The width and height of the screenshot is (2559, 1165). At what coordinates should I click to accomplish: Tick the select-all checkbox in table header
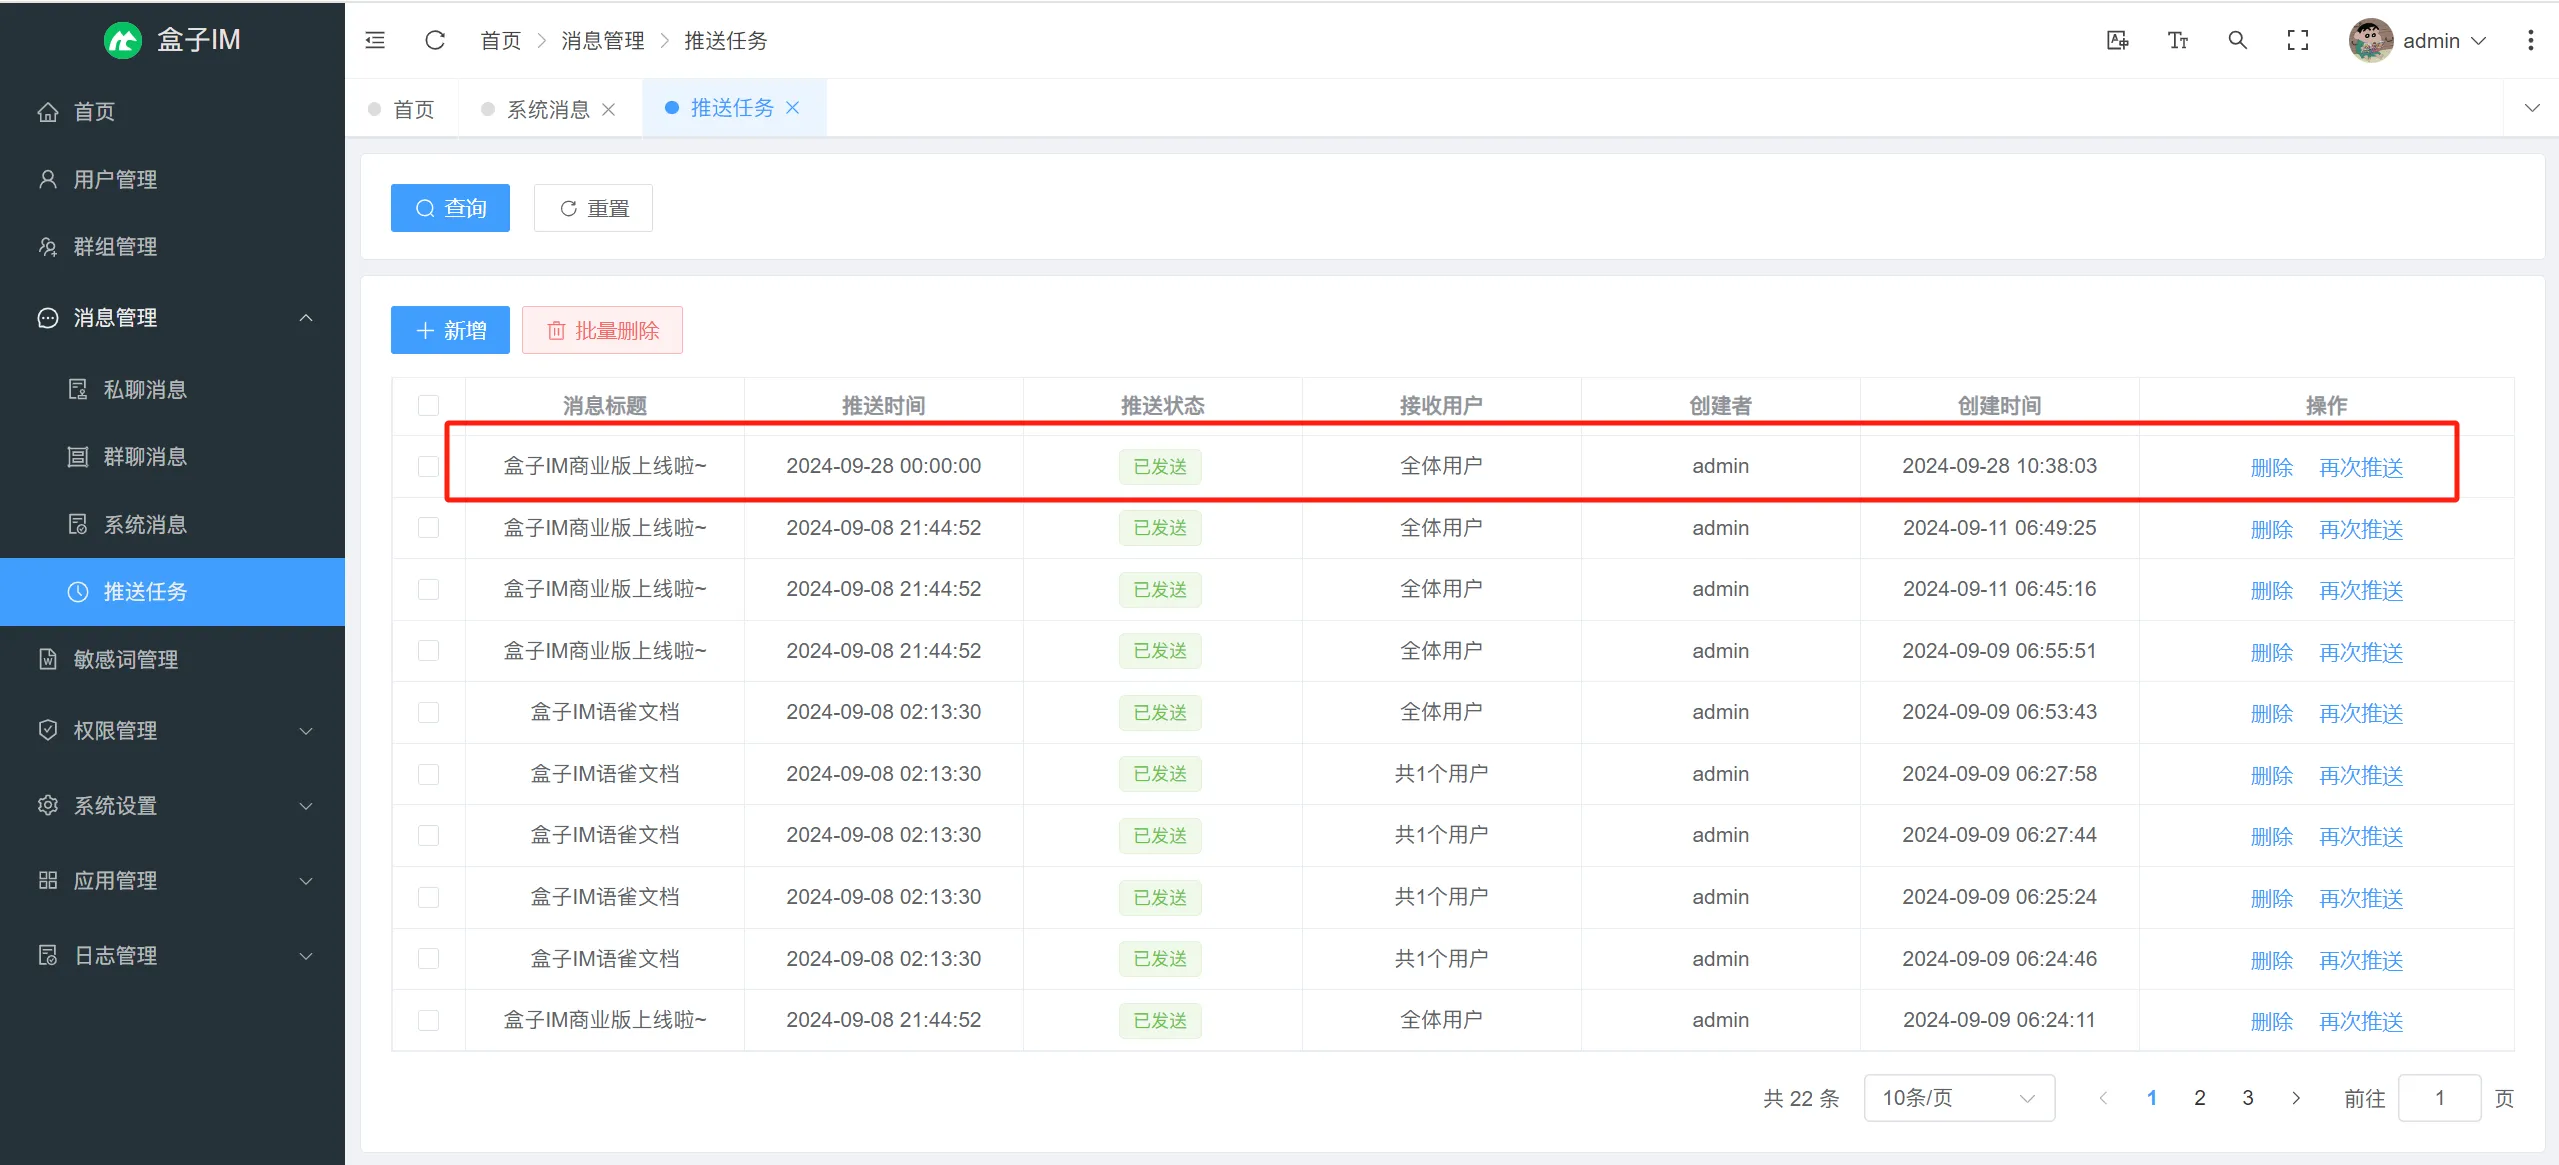[428, 405]
